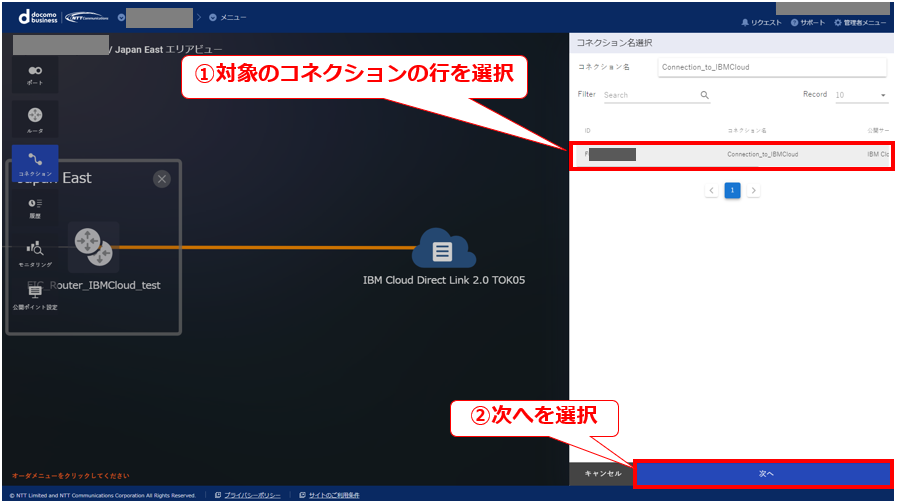Image resolution: width=897 pixels, height=501 pixels.
Task: Open the メニュー breadcrumb item
Action: point(228,17)
